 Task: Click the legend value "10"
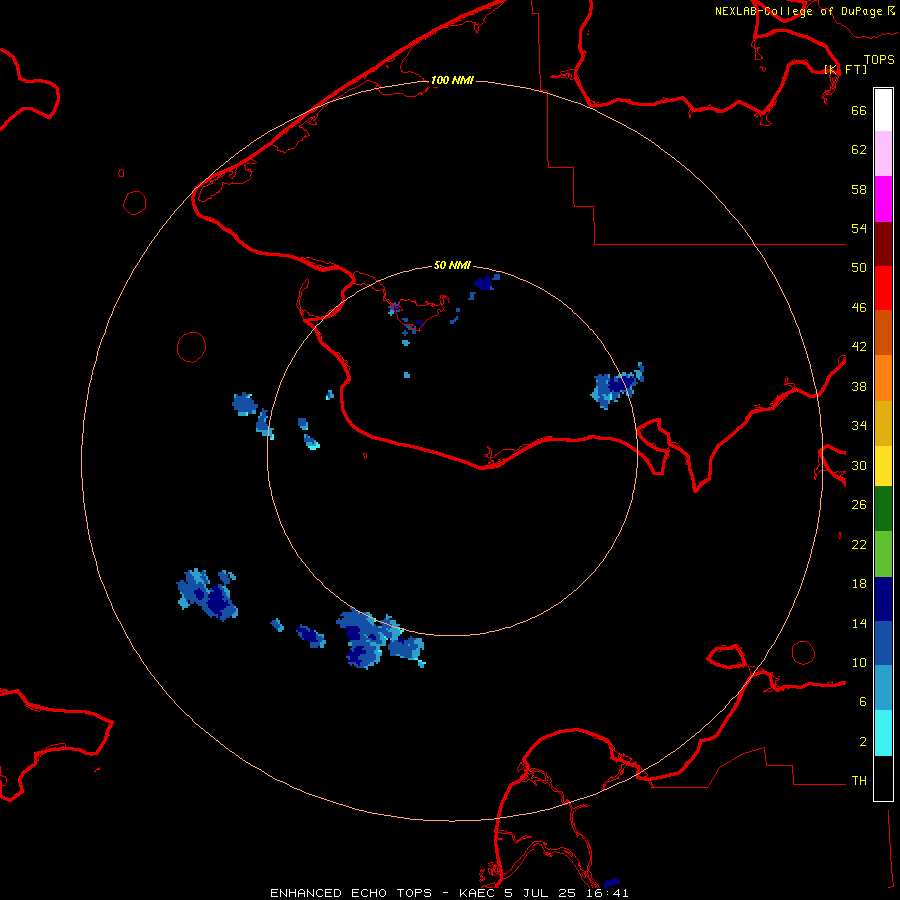coord(859,663)
